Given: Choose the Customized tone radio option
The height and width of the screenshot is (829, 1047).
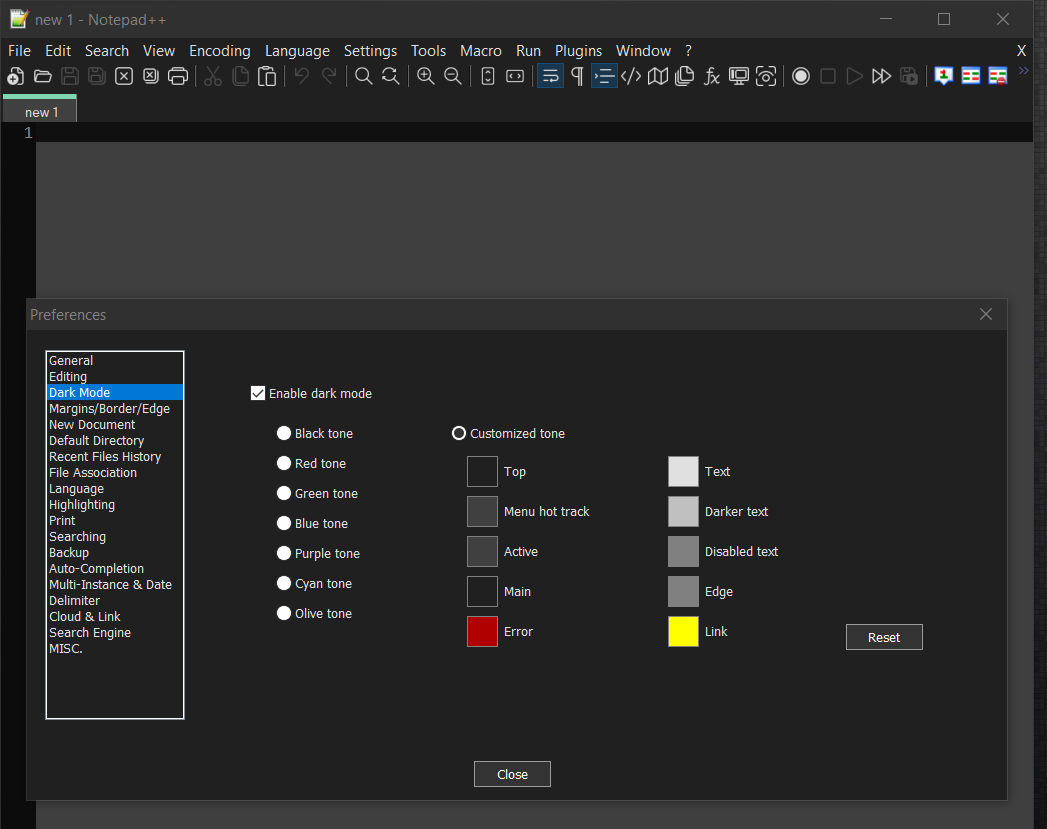Looking at the screenshot, I should coord(459,434).
